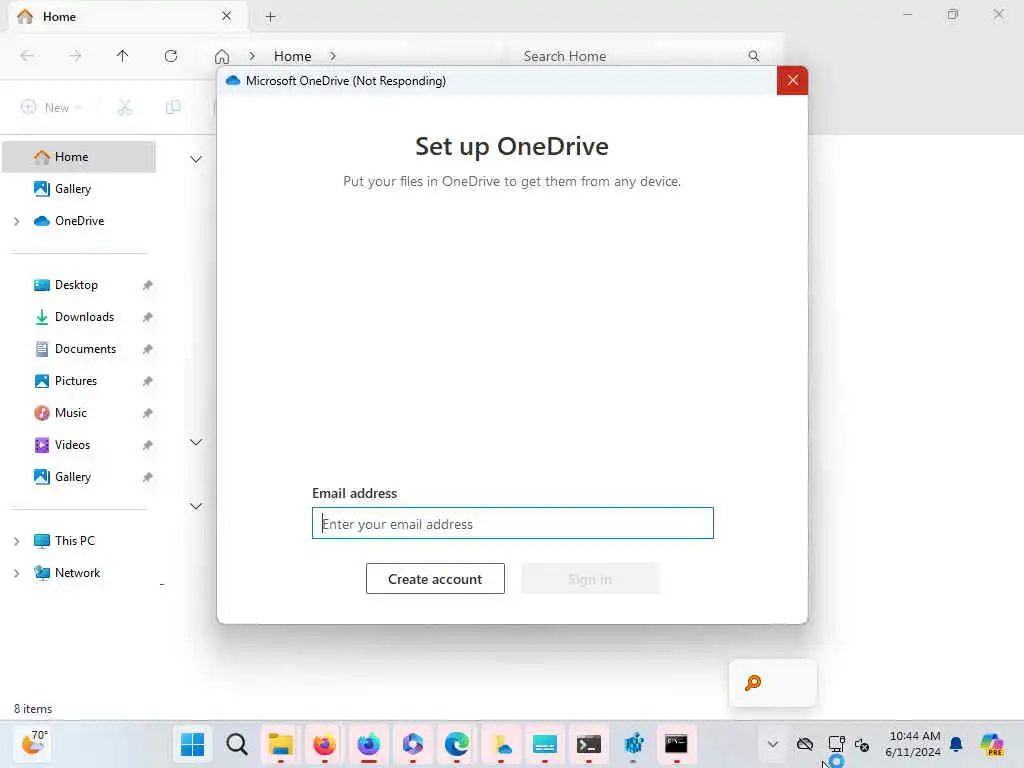Launch Firefox Developer Edition from the taskbar
The height and width of the screenshot is (768, 1024).
(x=369, y=744)
